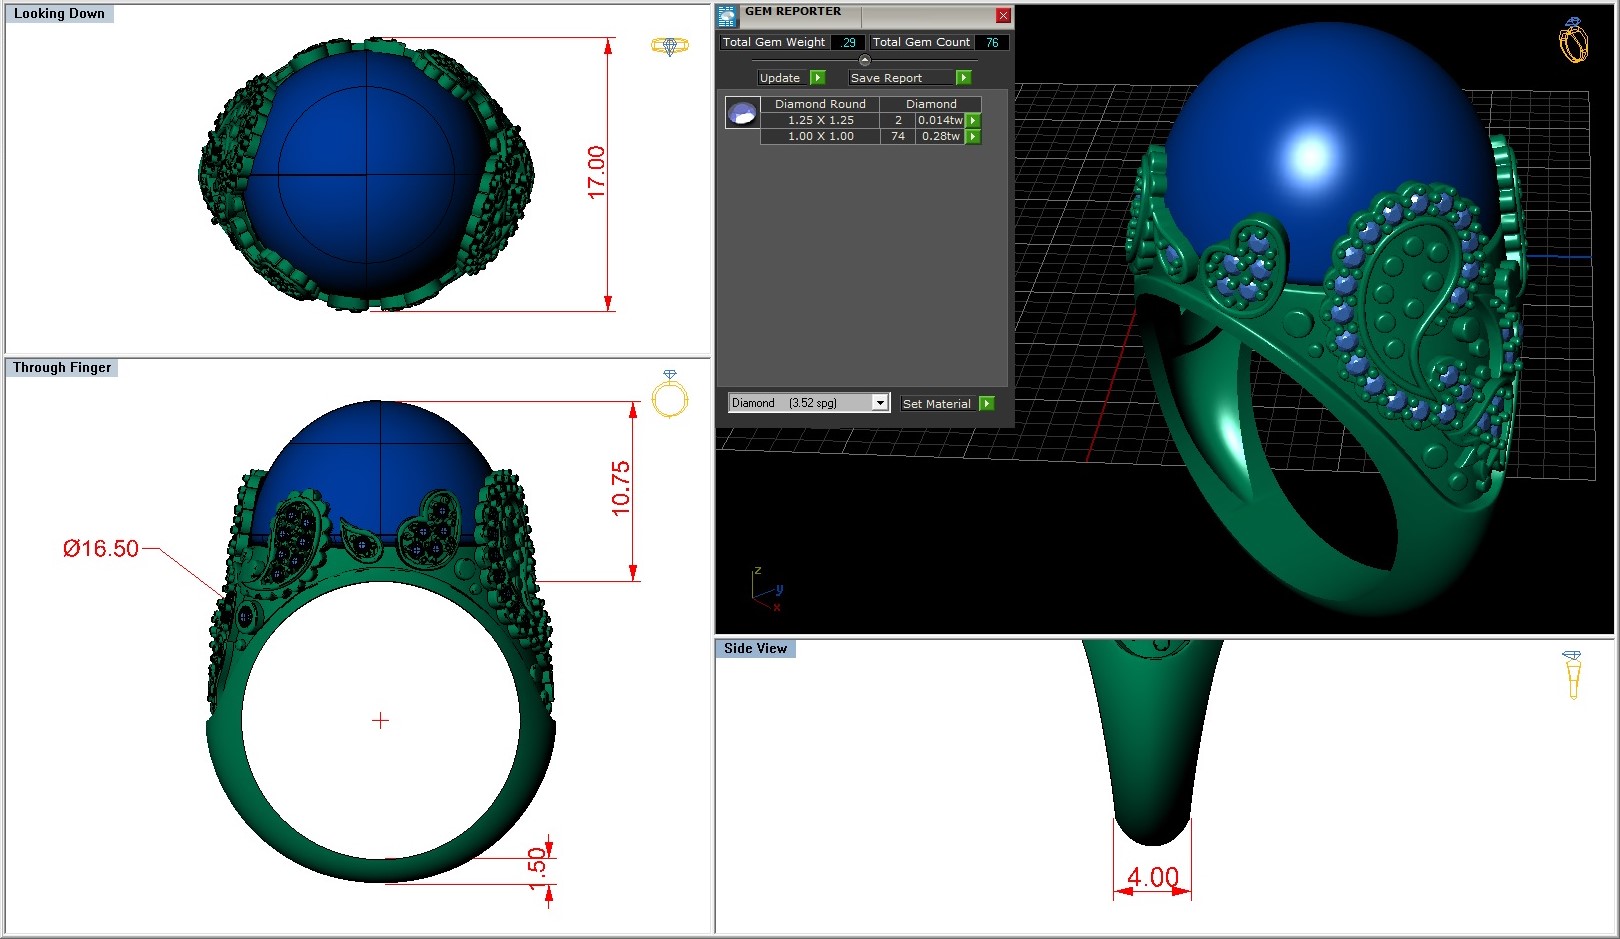Click the Diamond Round column header

coord(821,104)
